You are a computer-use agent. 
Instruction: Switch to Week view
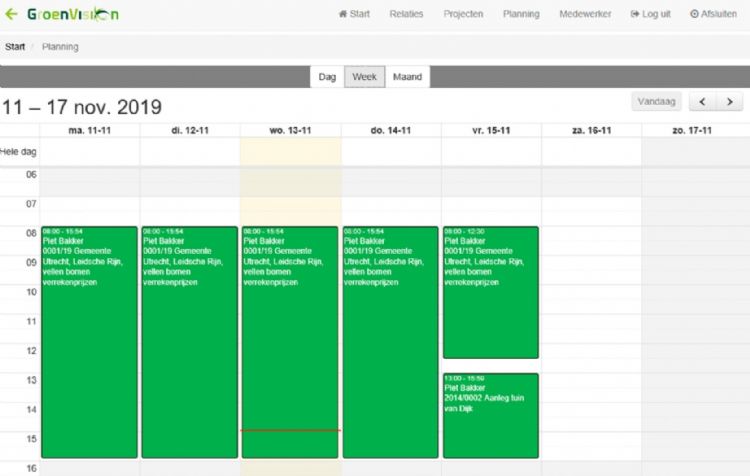[365, 77]
